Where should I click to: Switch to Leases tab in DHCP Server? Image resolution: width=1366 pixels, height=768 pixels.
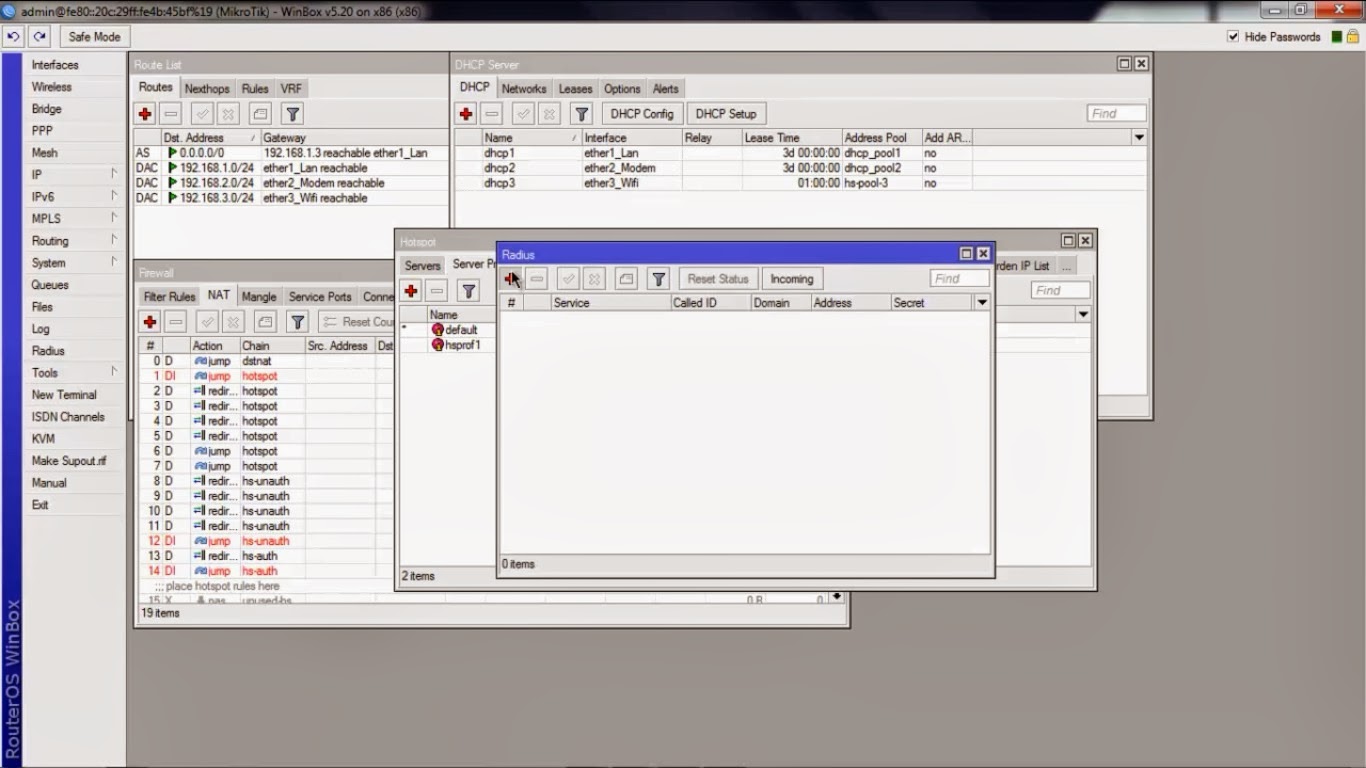[575, 88]
